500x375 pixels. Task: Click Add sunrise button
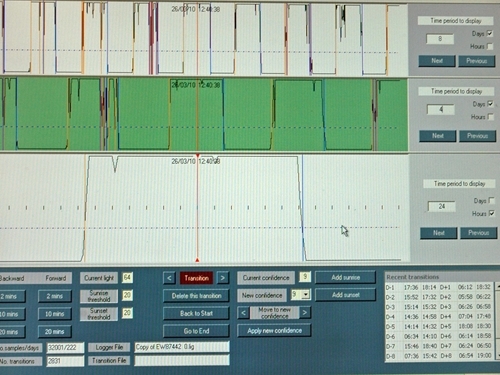345,277
